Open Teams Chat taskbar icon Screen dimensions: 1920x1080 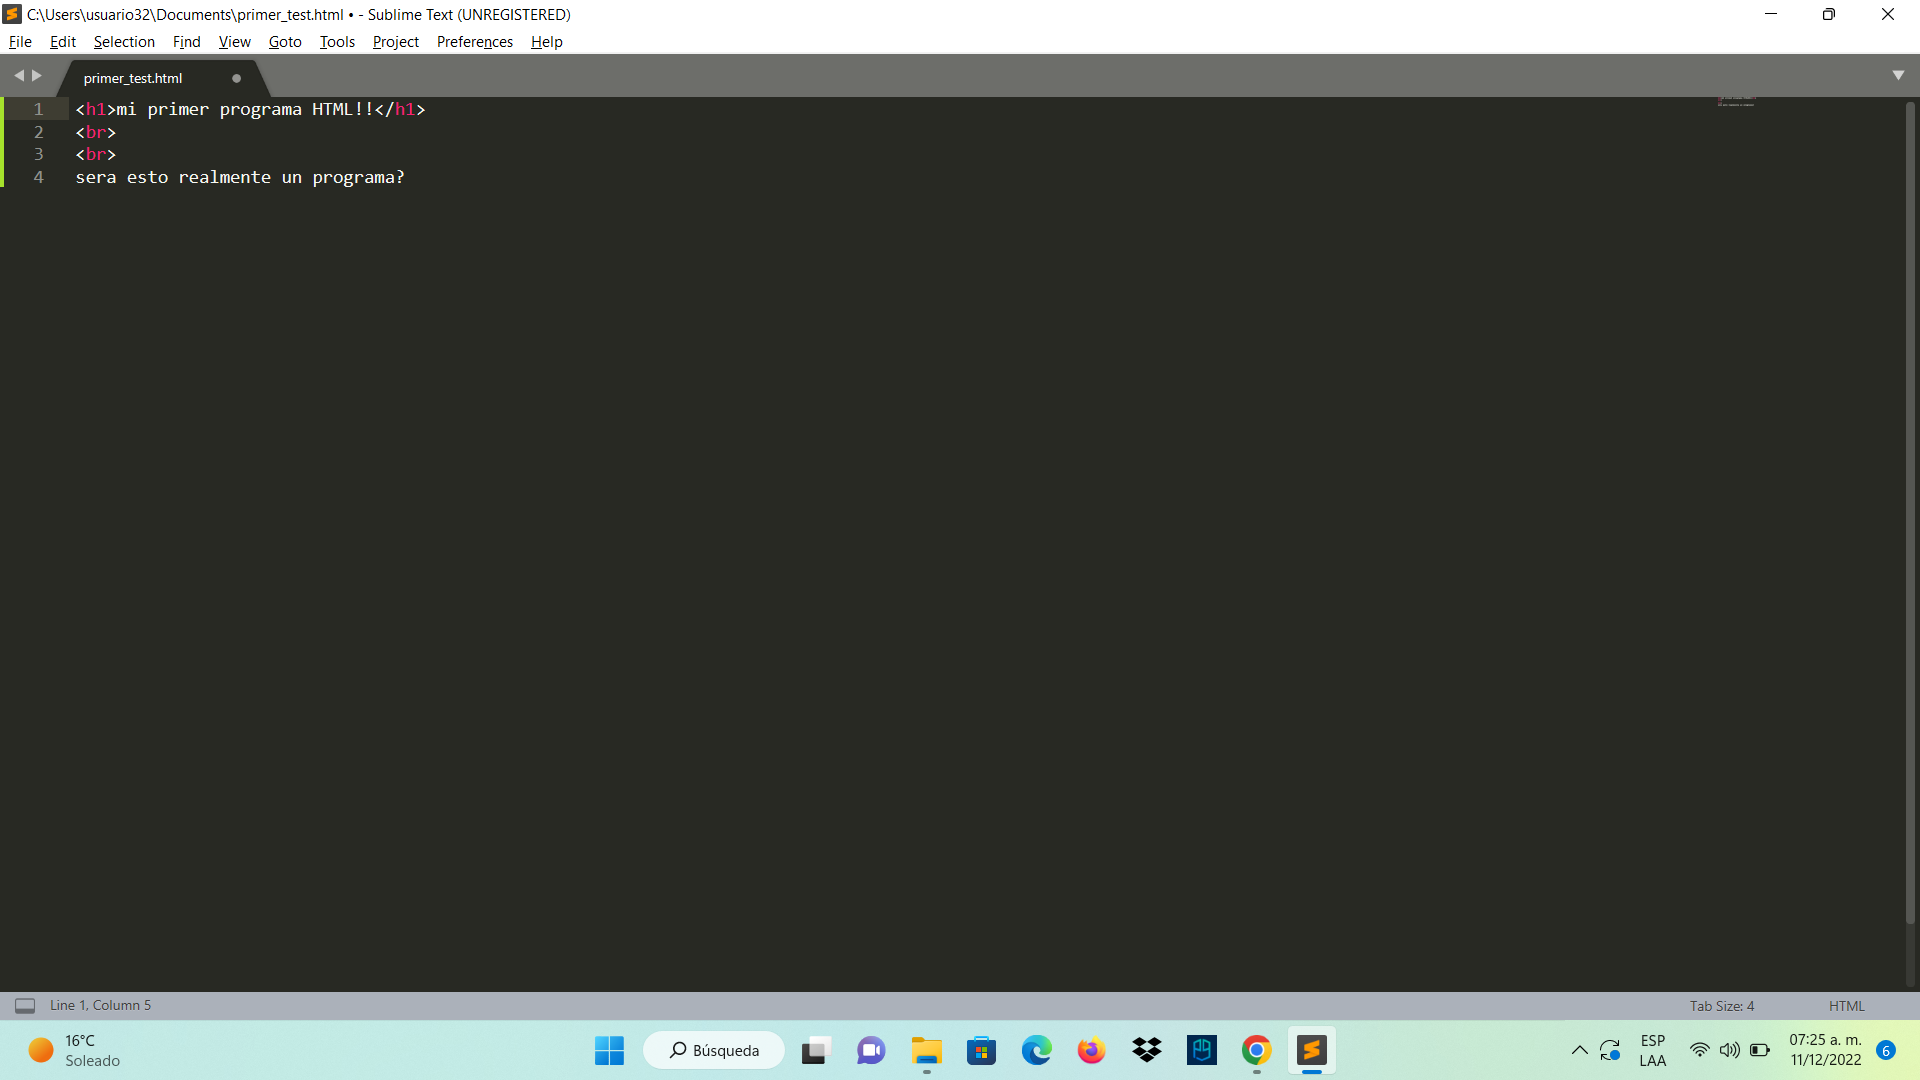[x=871, y=1050]
